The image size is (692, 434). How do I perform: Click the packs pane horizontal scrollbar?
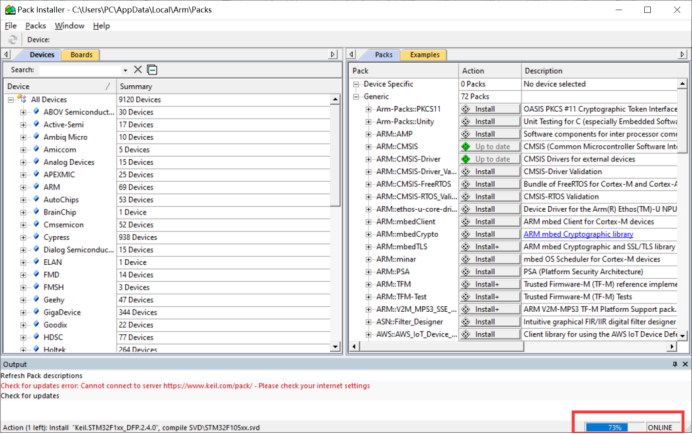441,347
